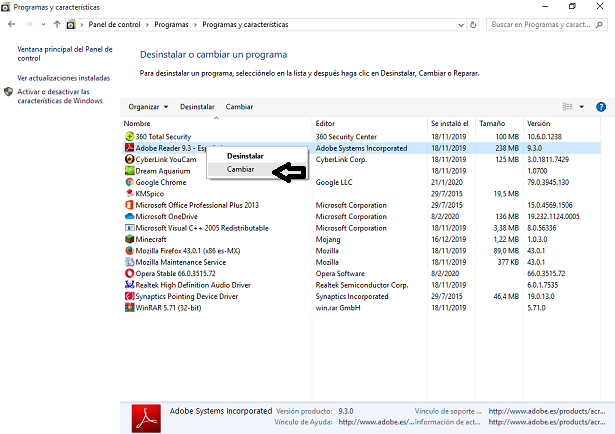Image resolution: width=615 pixels, height=434 pixels.
Task: Select the KMSpico entry name
Action: click(x=150, y=194)
